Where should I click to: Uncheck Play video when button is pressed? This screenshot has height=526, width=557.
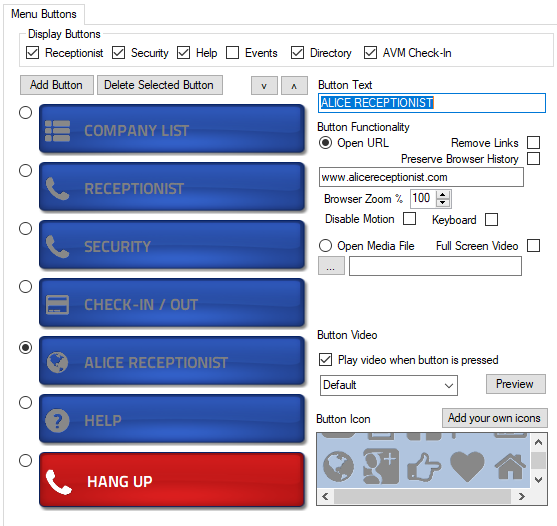pos(325,359)
